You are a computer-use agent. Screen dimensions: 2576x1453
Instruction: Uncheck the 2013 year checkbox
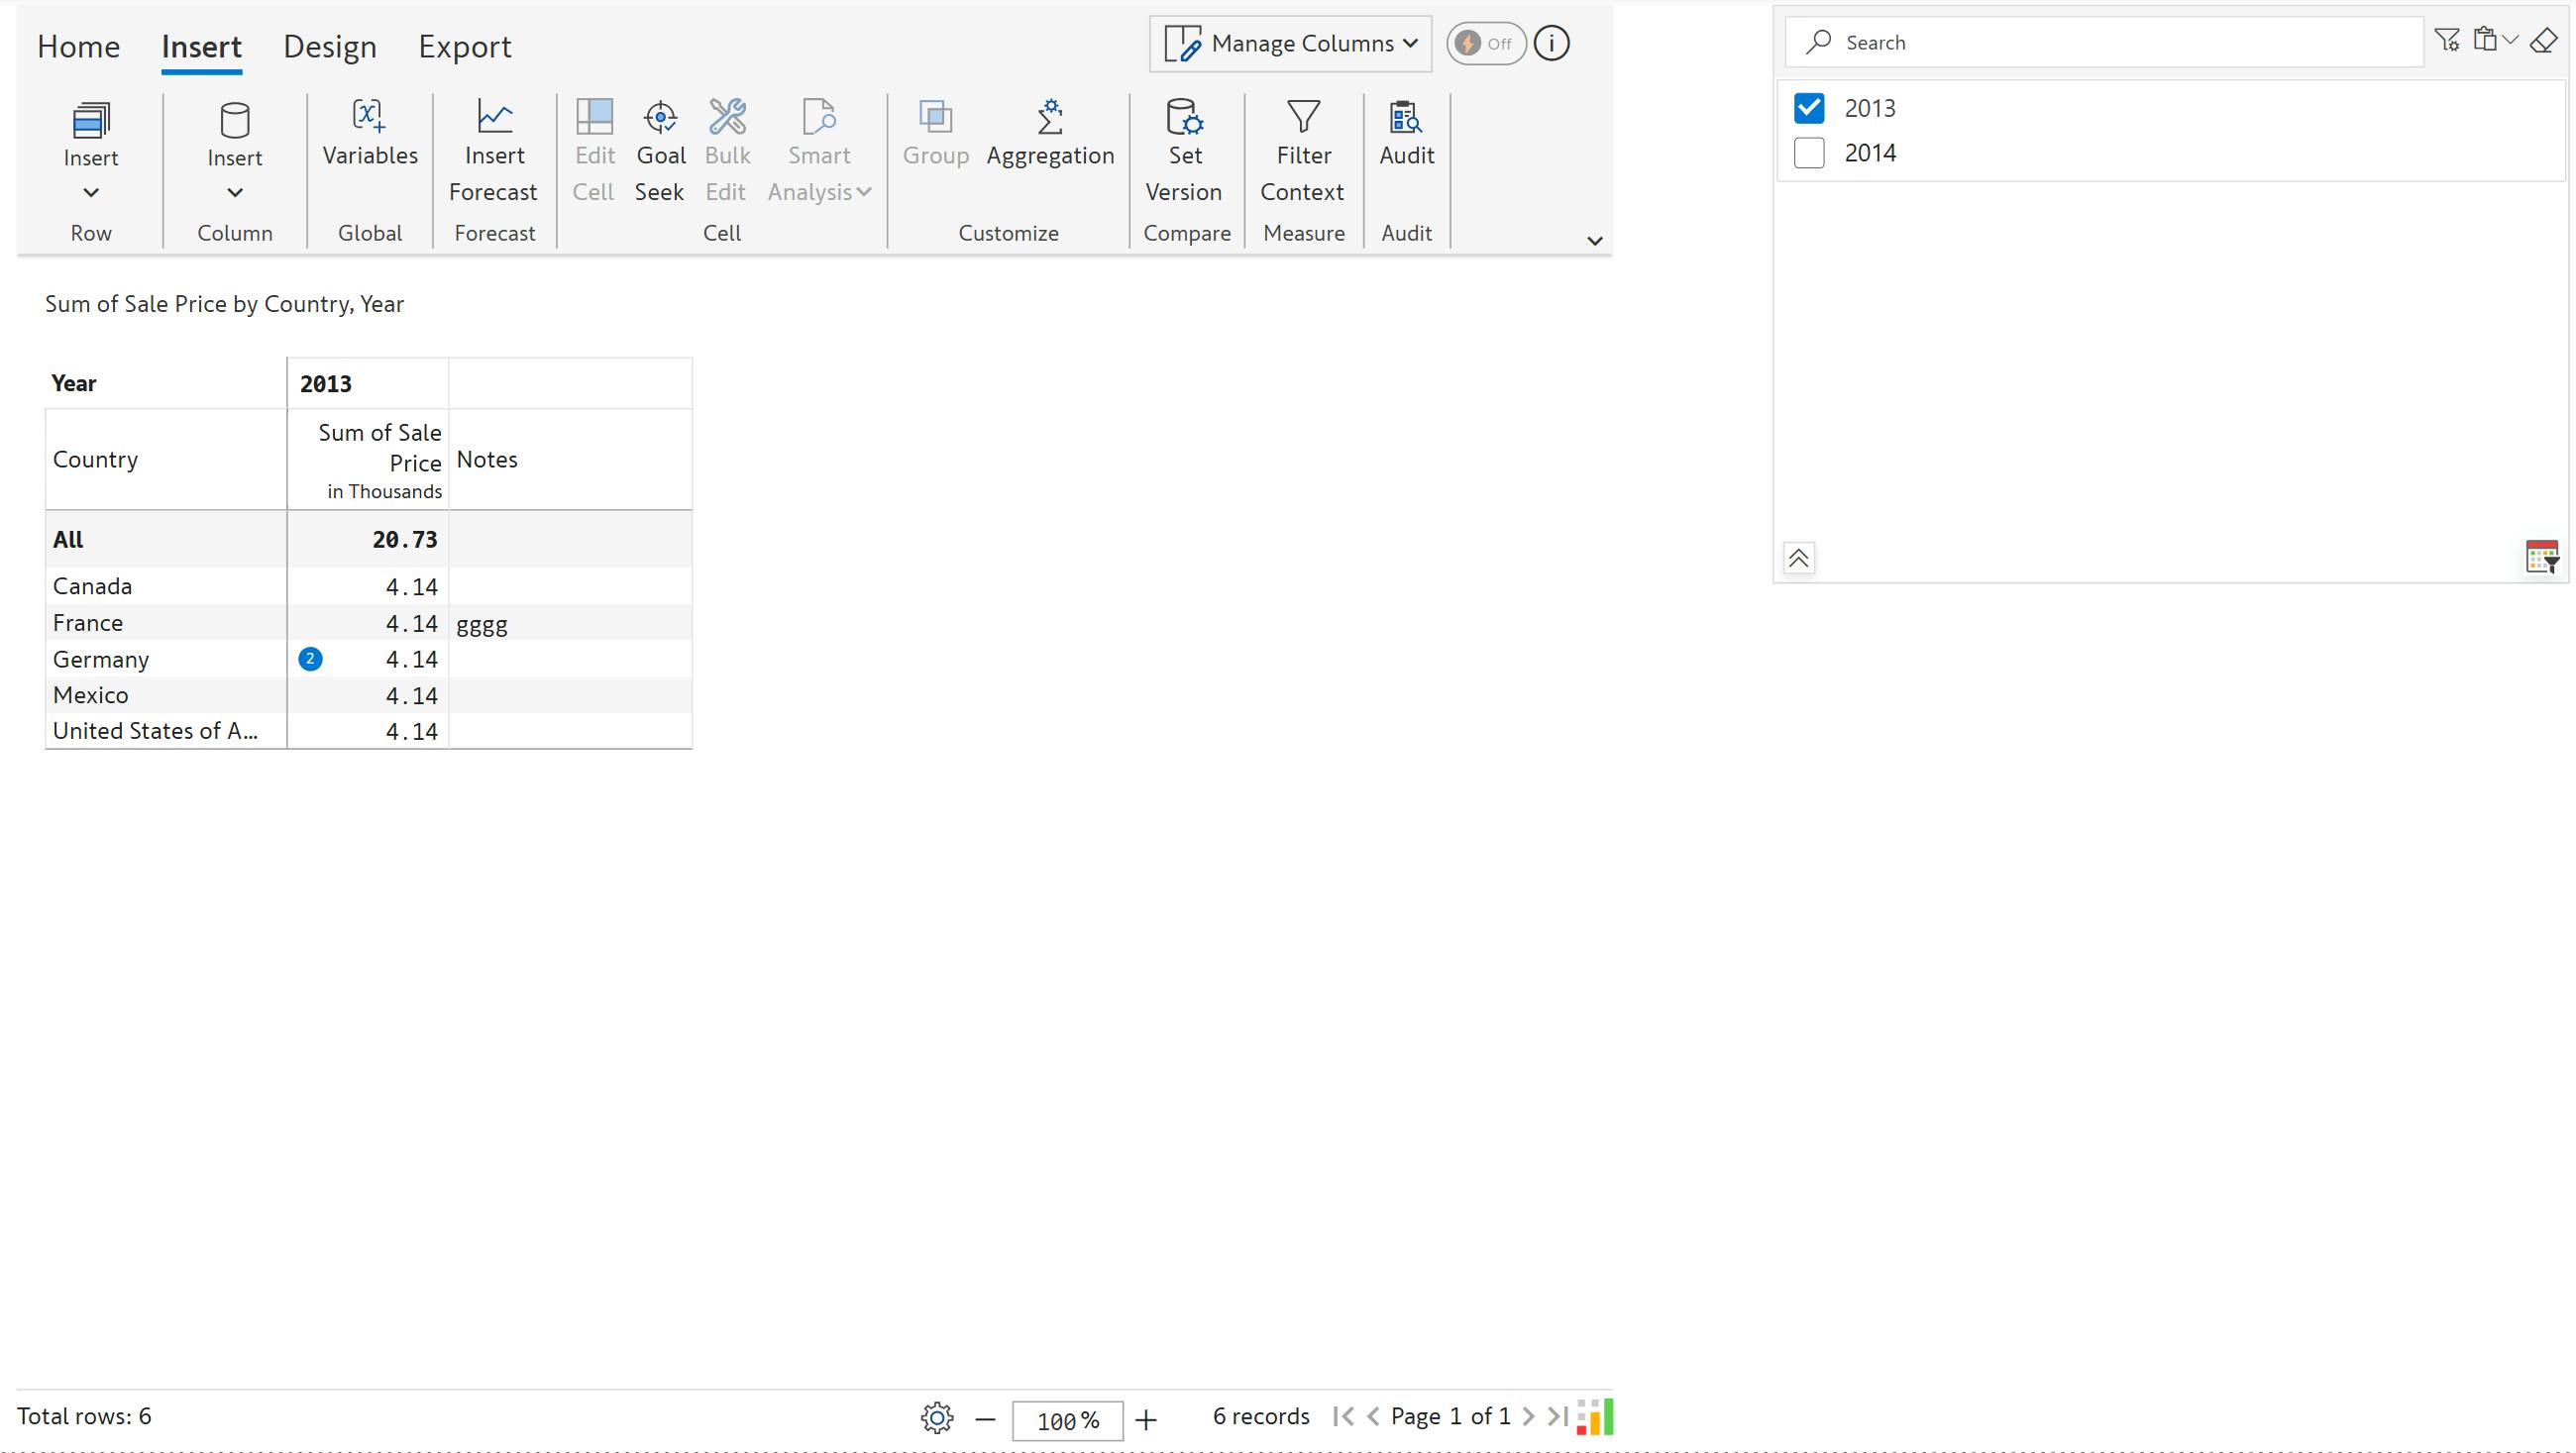pyautogui.click(x=1809, y=108)
